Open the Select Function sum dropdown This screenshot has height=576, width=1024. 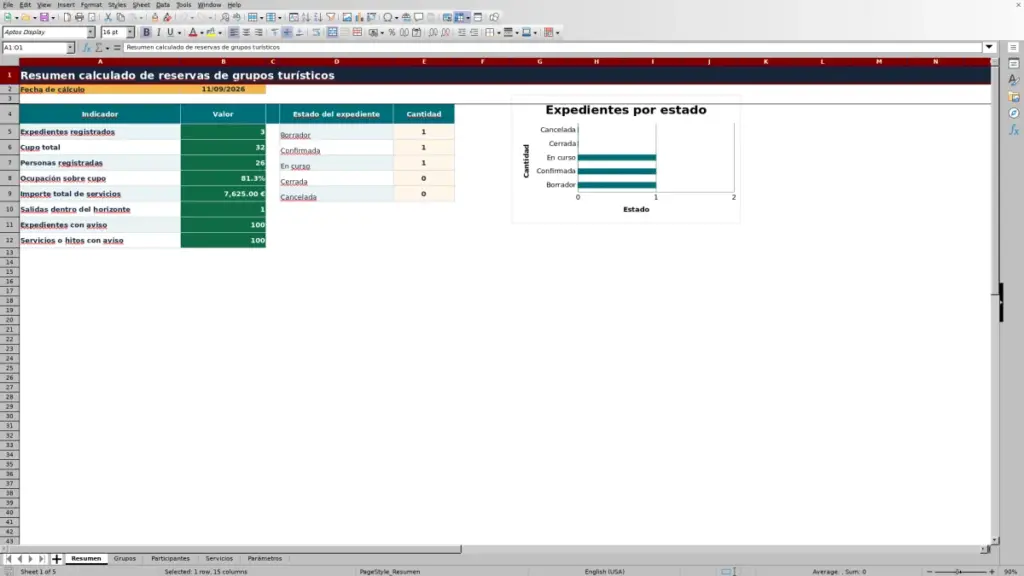(108, 48)
